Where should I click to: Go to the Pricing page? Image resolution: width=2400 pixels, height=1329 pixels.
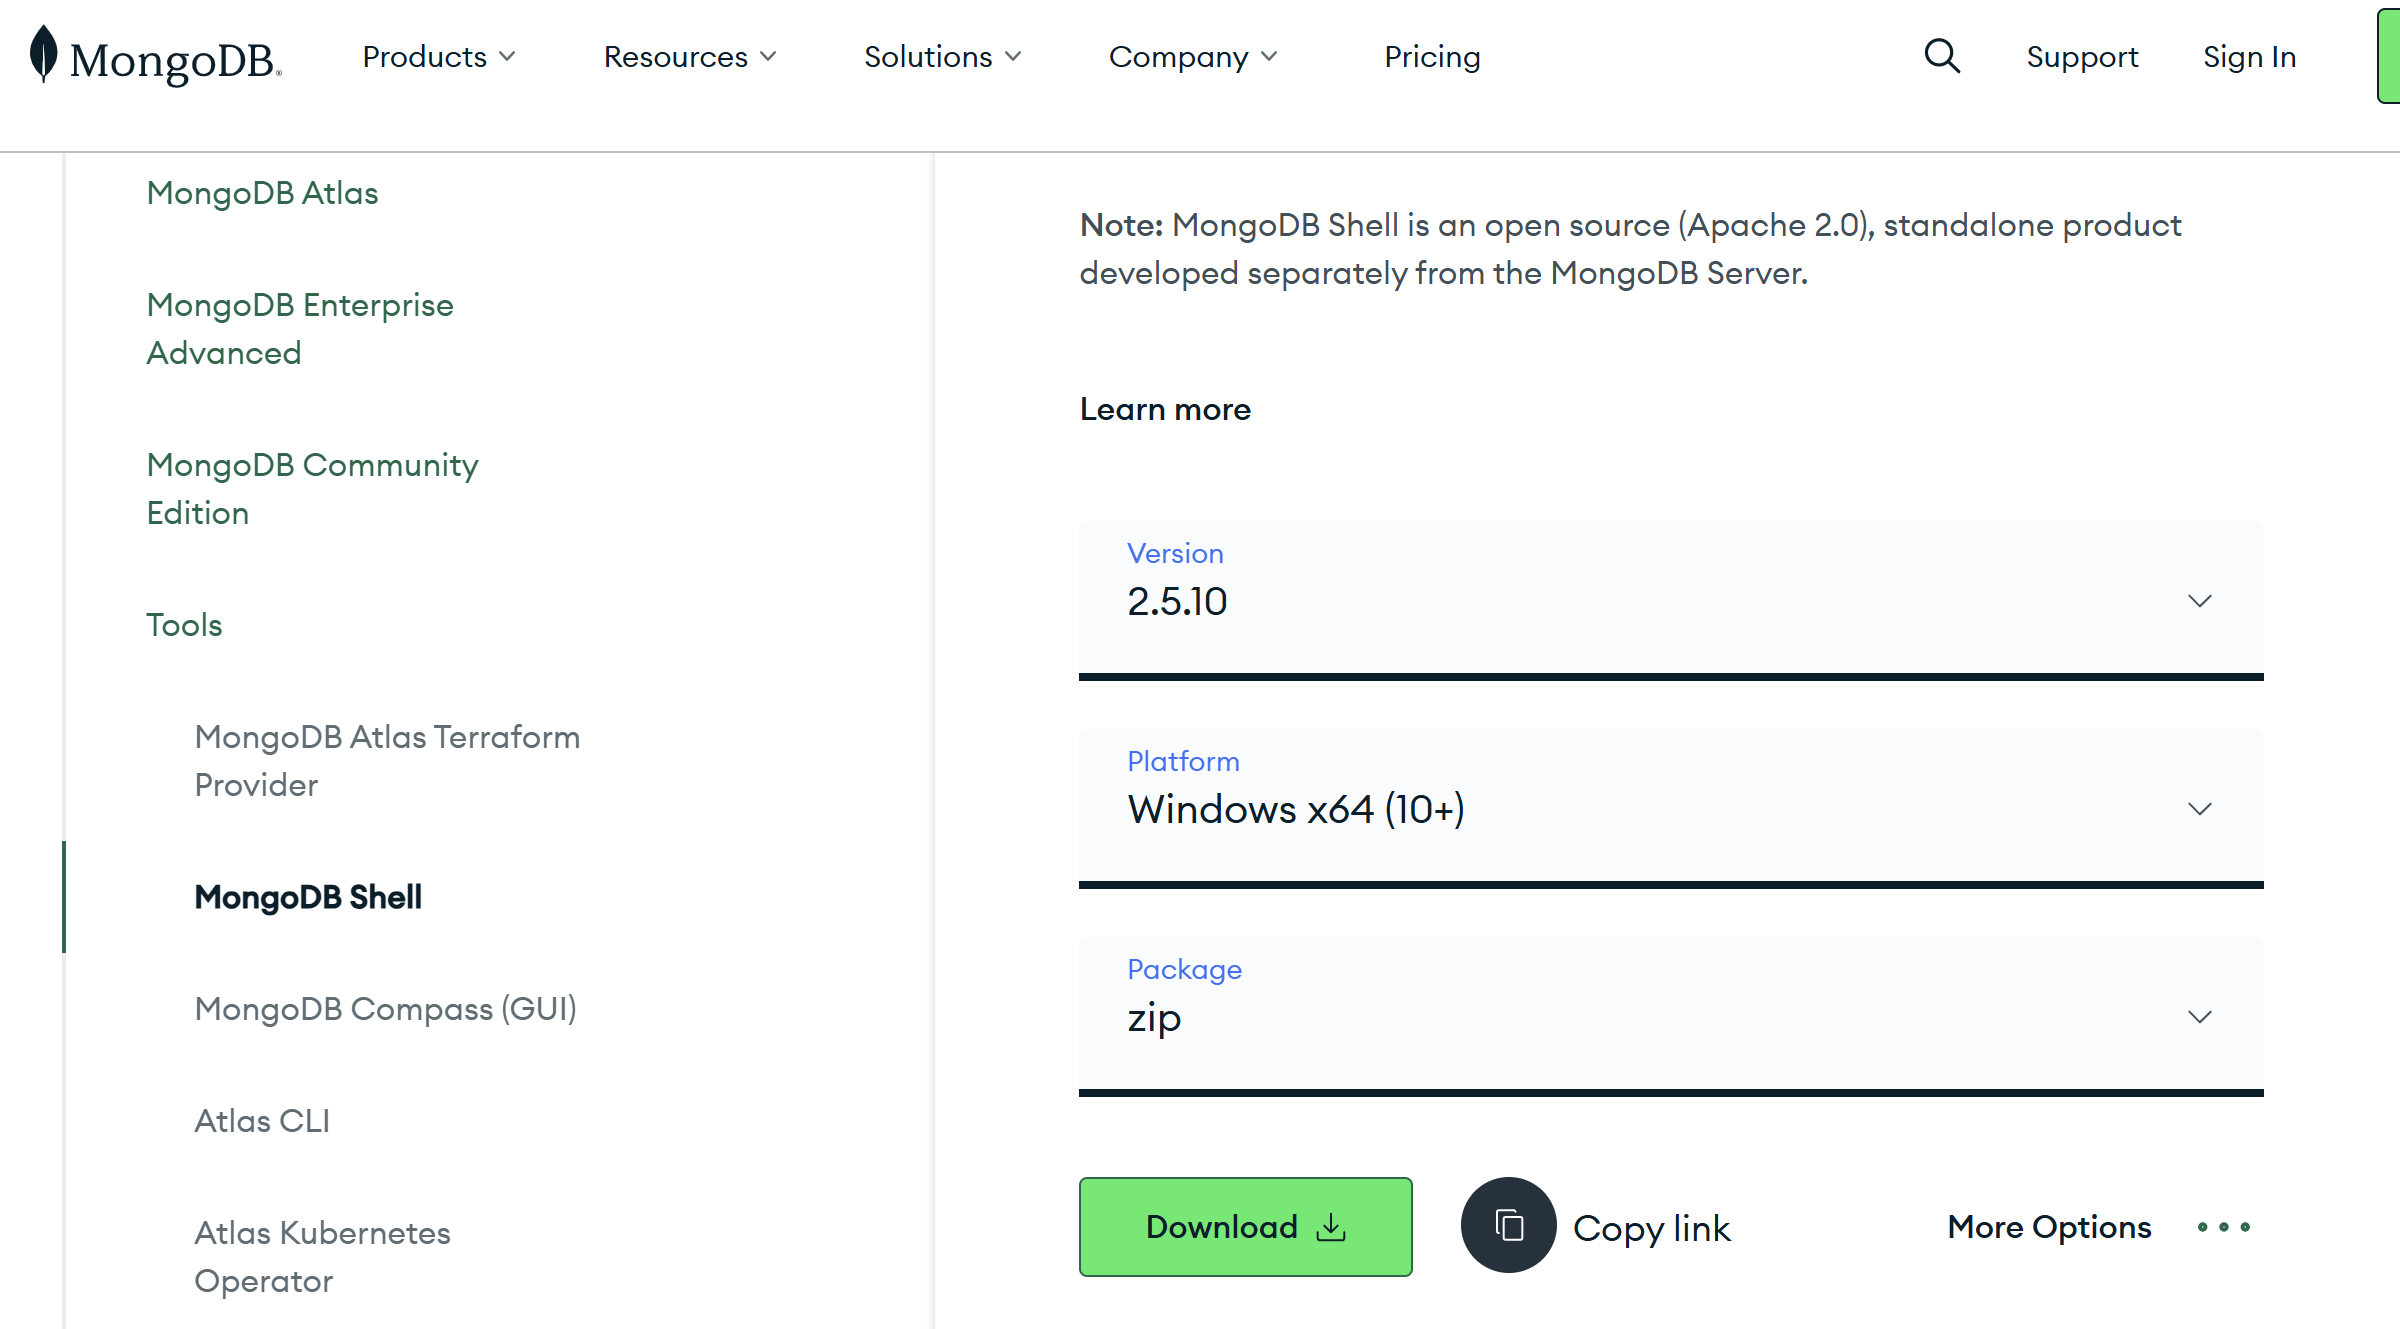click(x=1431, y=57)
